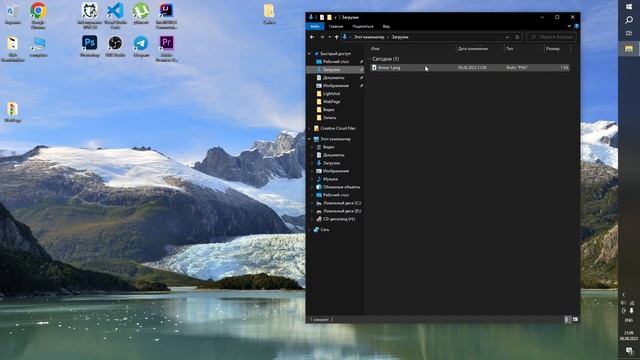Select Изображения in Quick access section

coord(333,86)
